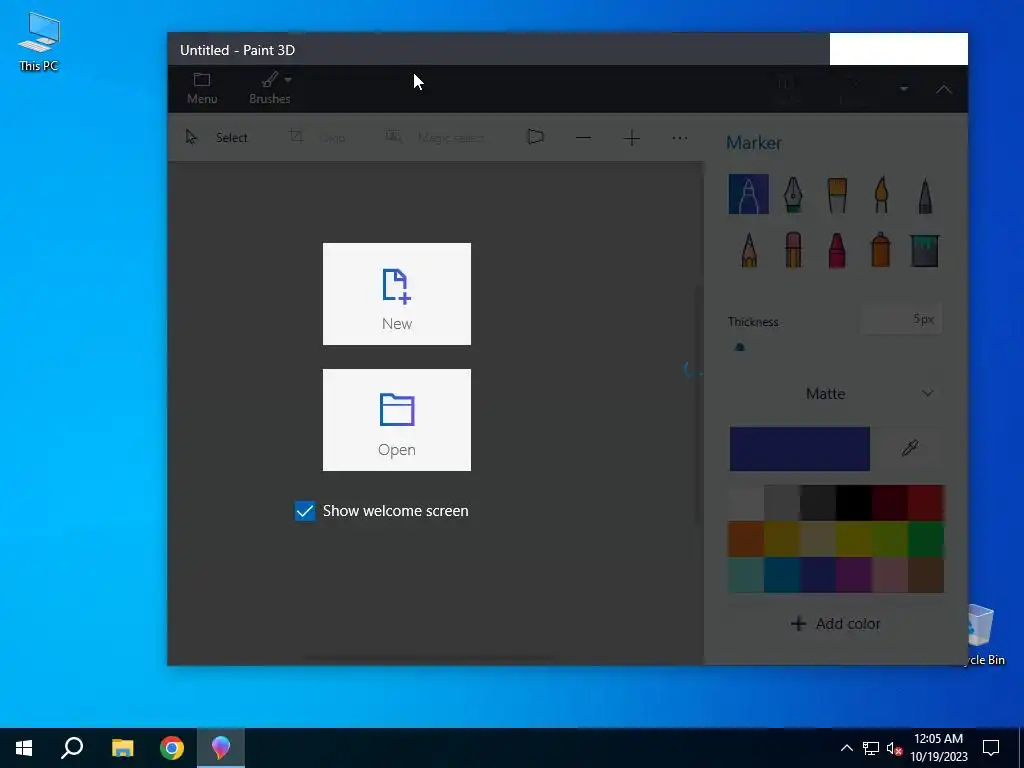Click the Untitled - Paint 3D title
The image size is (1024, 768).
(x=237, y=50)
